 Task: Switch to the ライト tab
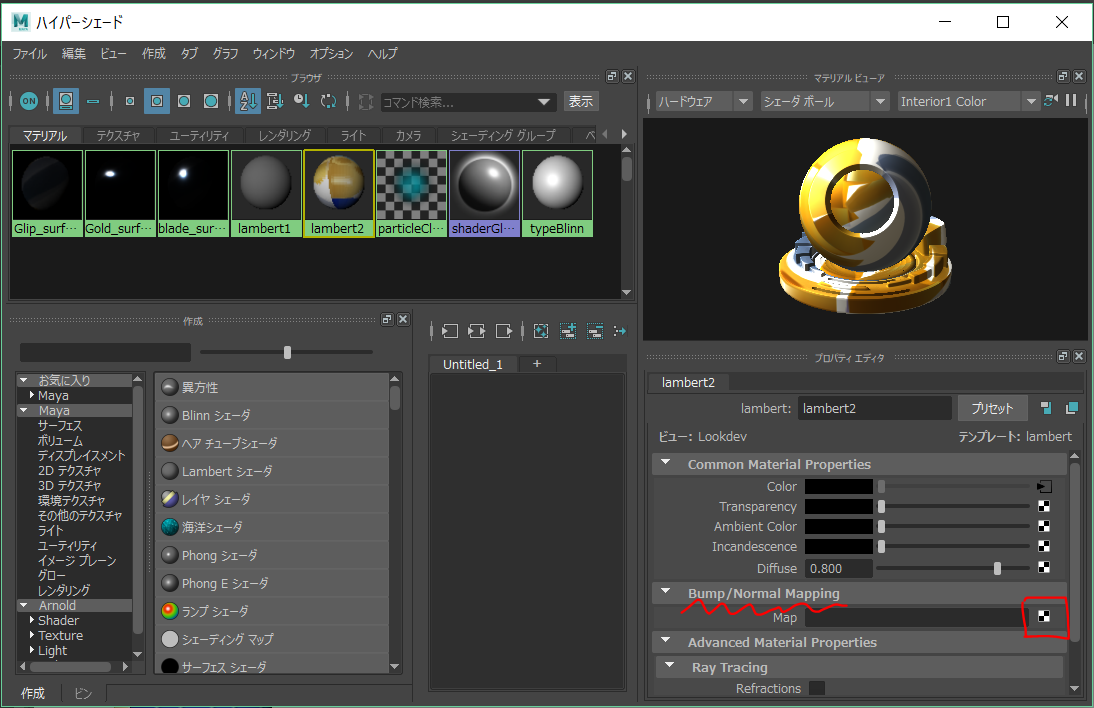[353, 135]
